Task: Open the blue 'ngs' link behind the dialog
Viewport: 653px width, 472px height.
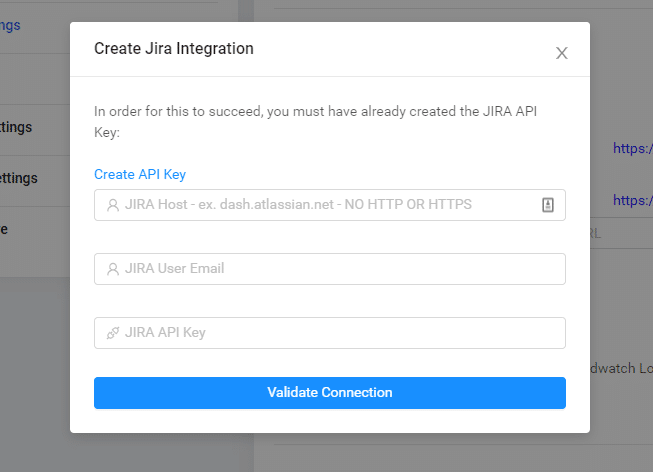Action: pyautogui.click(x=10, y=25)
